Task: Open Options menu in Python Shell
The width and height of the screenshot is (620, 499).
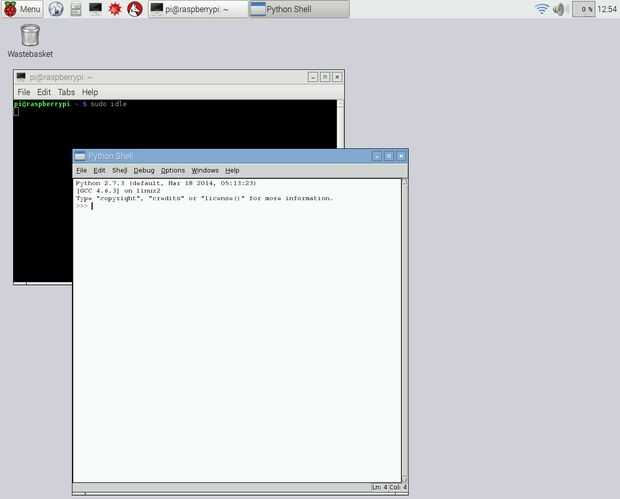Action: pos(173,170)
